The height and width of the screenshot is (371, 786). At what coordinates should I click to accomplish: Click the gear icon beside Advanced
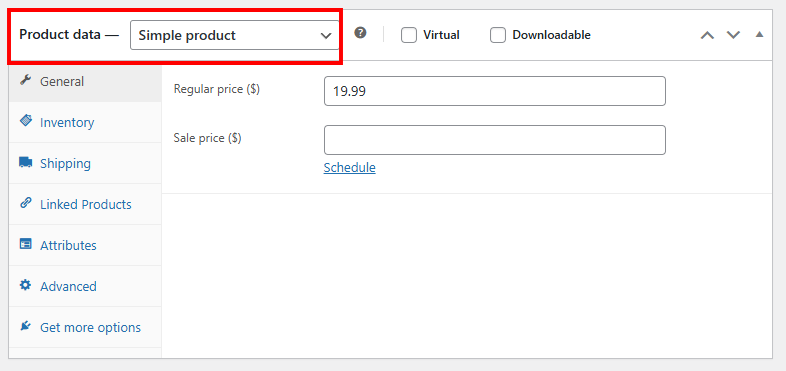tap(26, 285)
